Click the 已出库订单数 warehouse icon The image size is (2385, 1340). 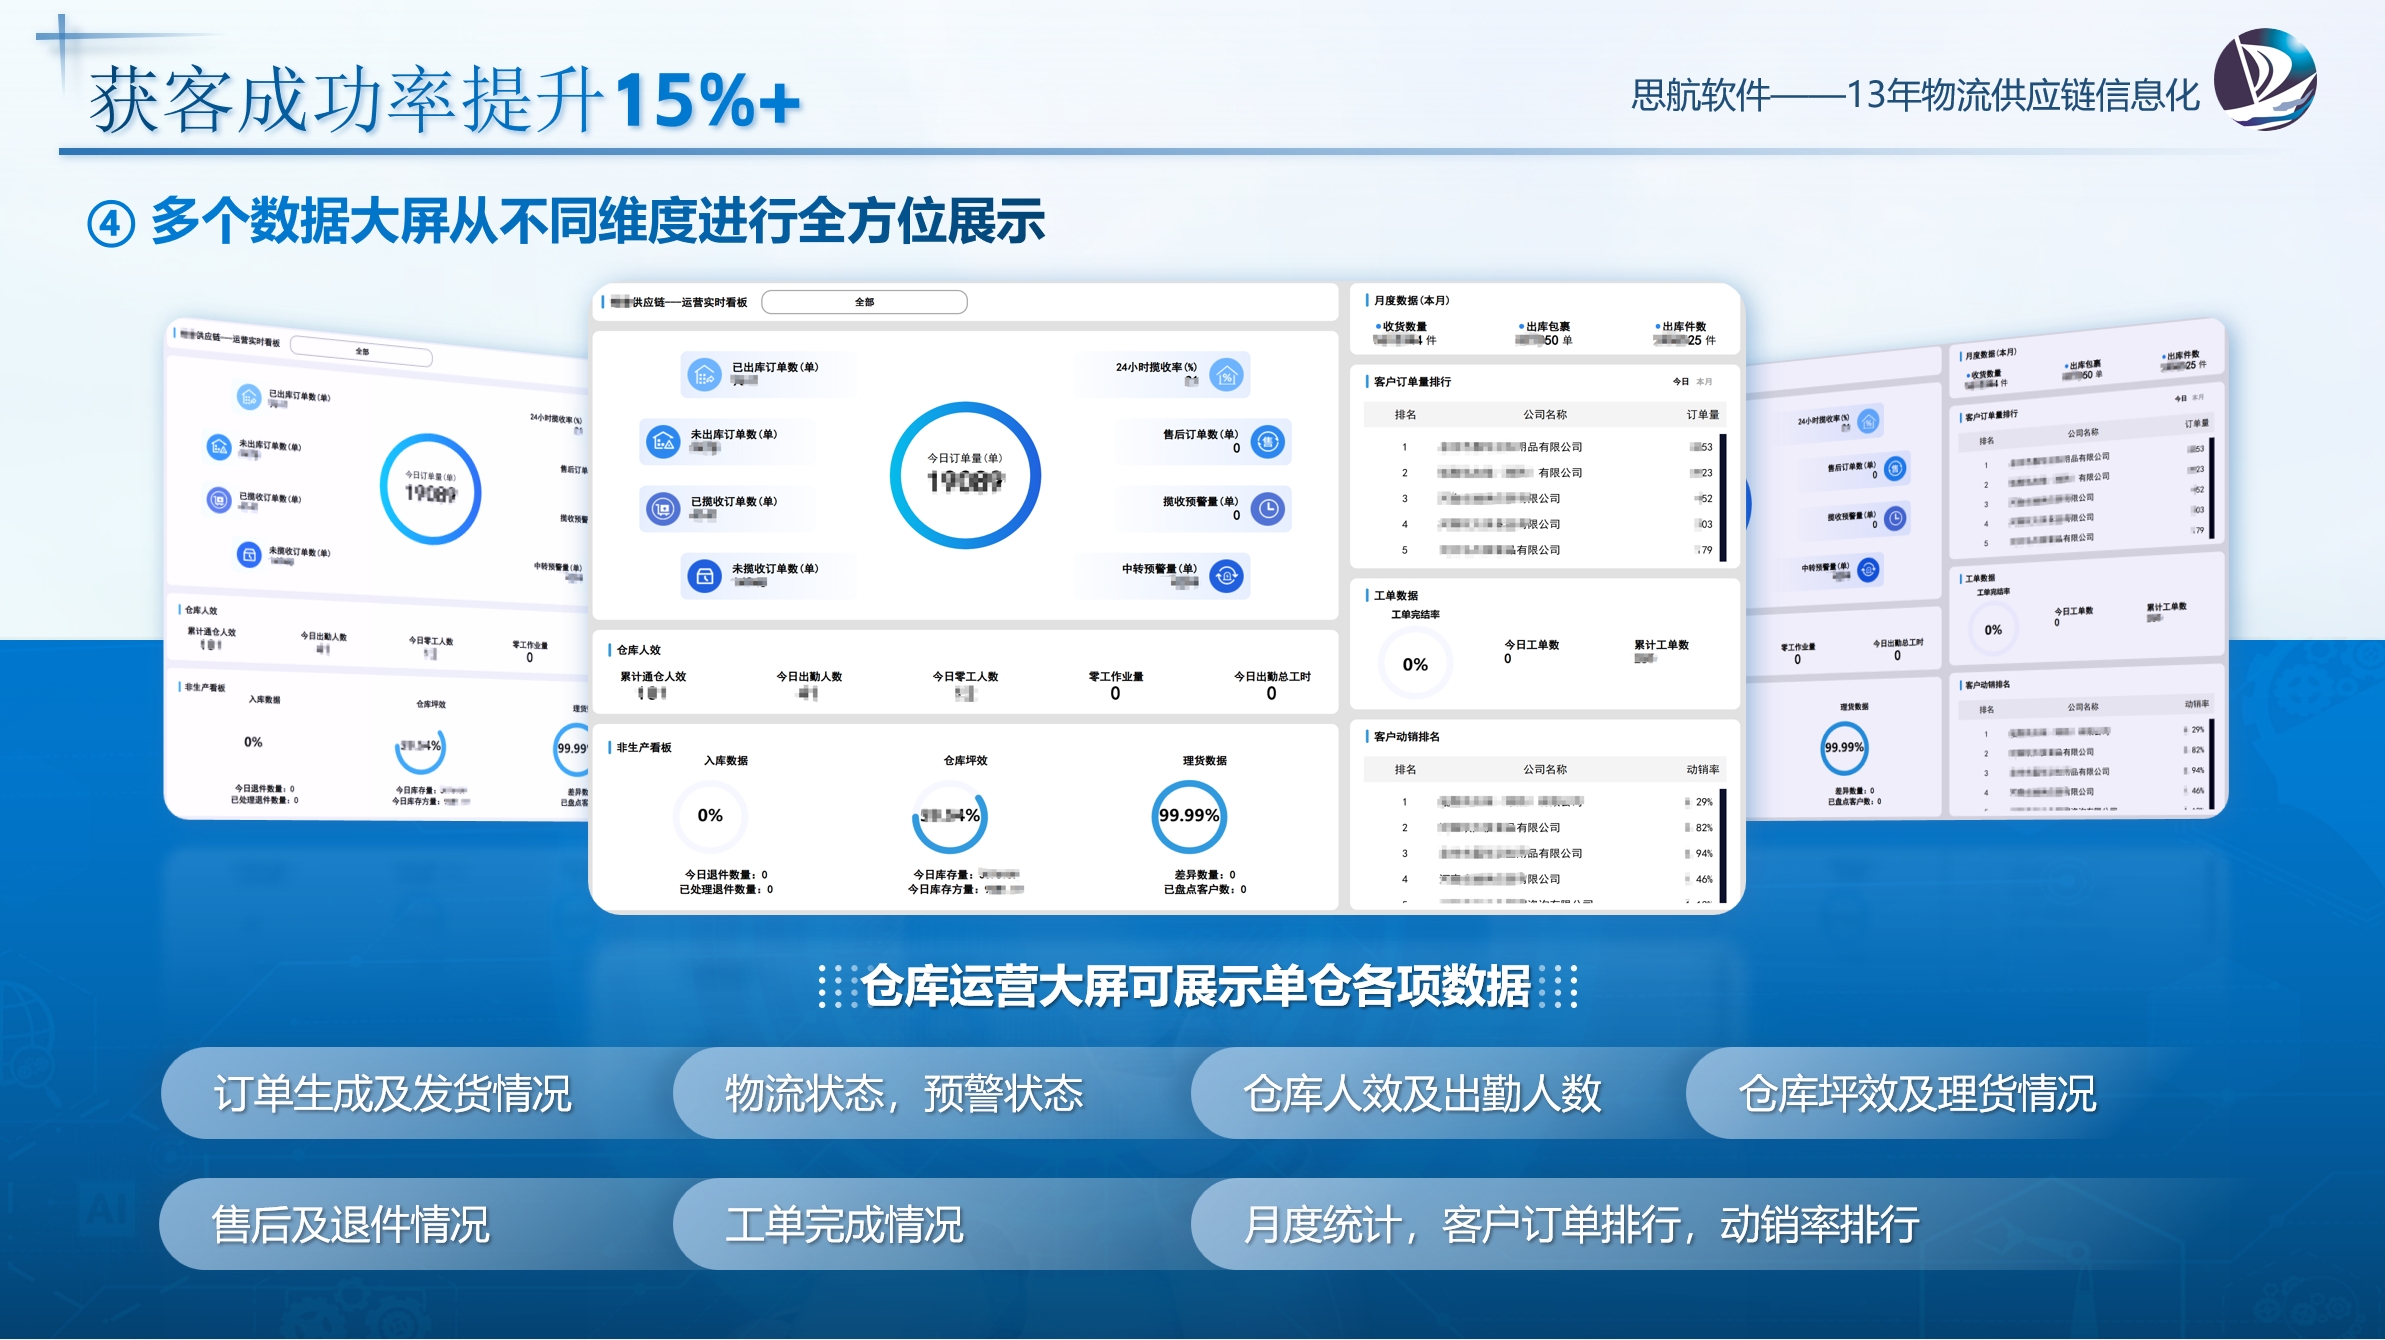point(704,375)
